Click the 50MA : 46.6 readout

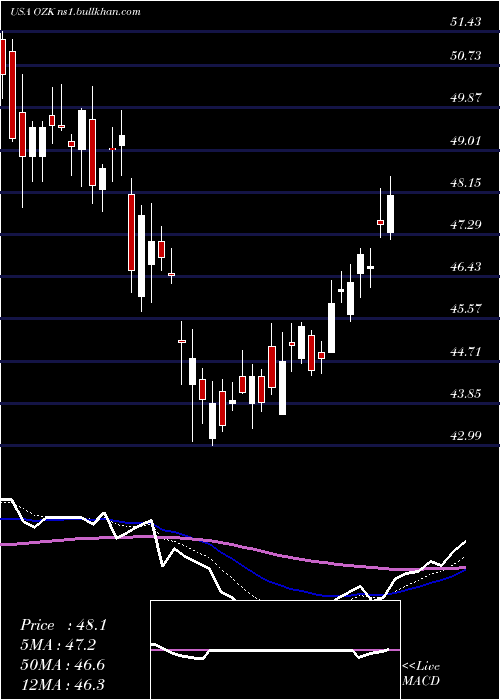click(62, 664)
